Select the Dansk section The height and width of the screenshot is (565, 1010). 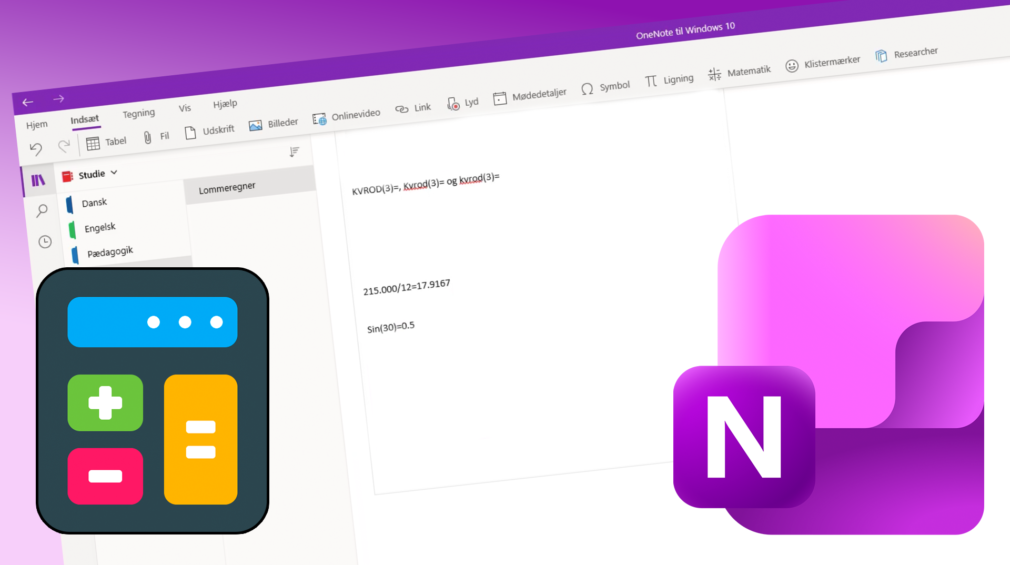coord(94,203)
